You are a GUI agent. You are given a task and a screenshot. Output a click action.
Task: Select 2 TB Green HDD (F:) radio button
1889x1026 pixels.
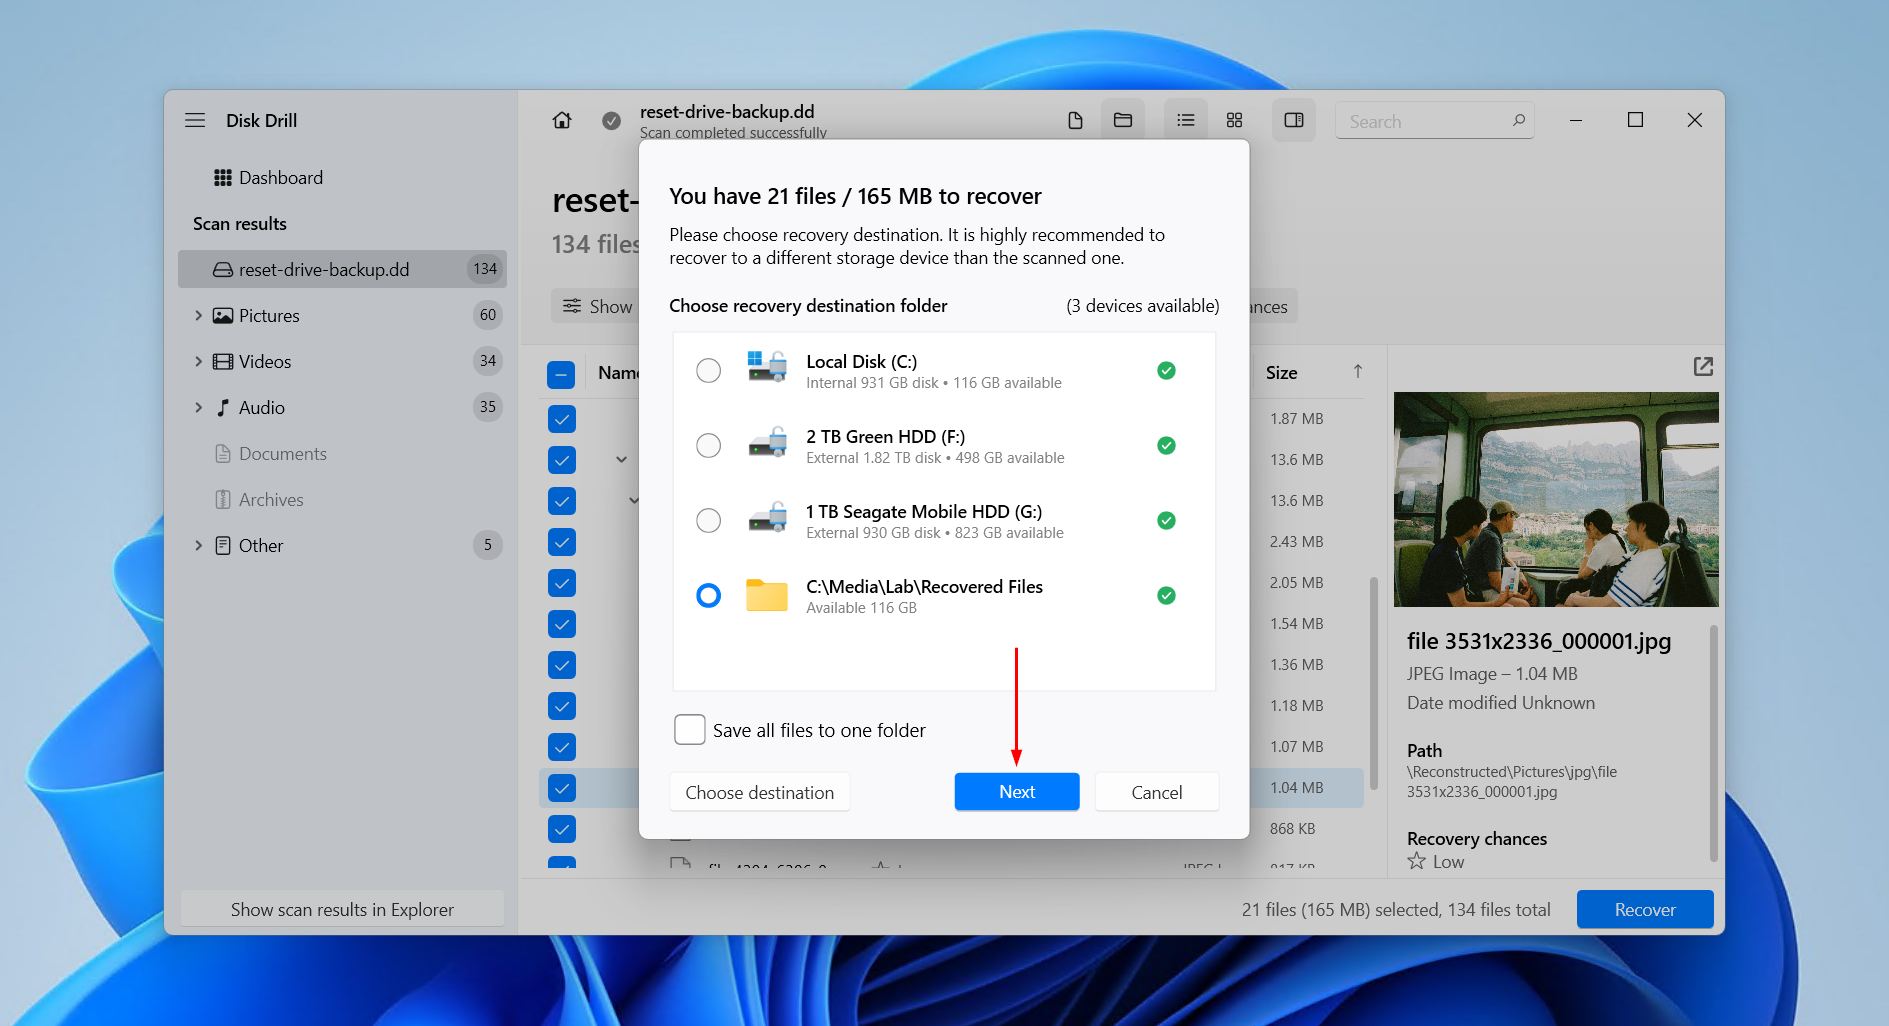(708, 446)
